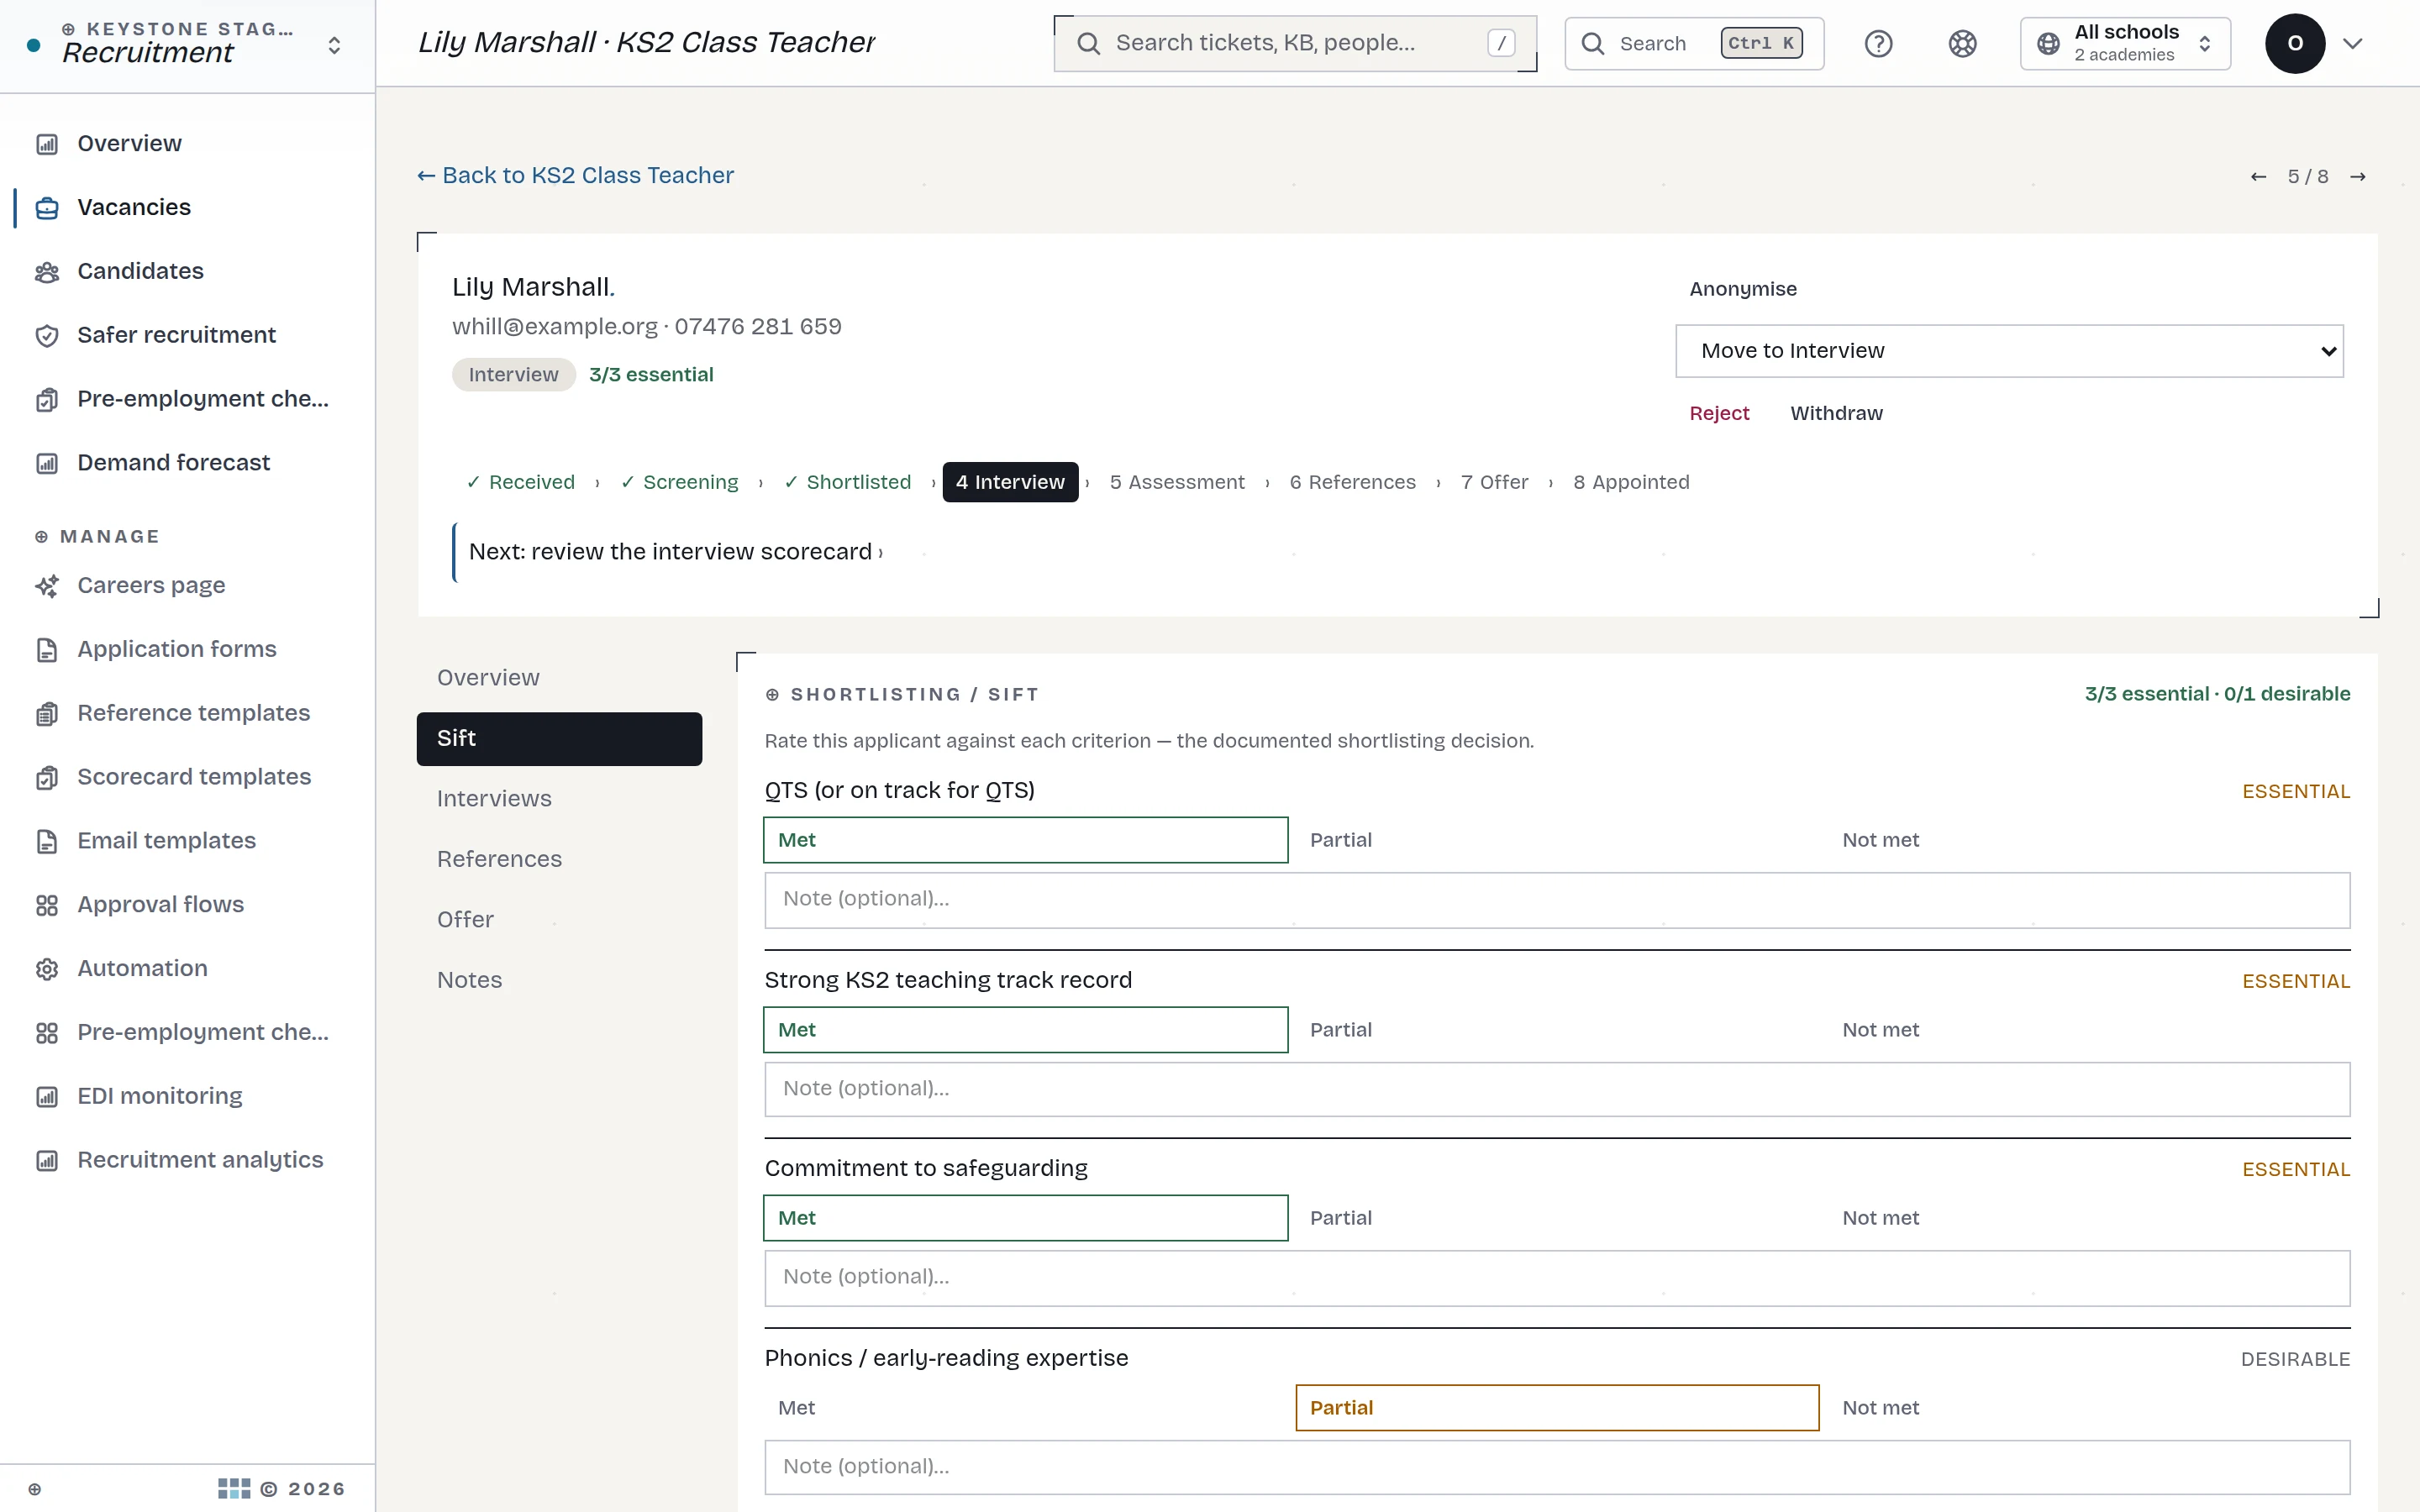Click the Phonics note input field
Viewport: 2420px width, 1512px height.
pos(1557,1468)
